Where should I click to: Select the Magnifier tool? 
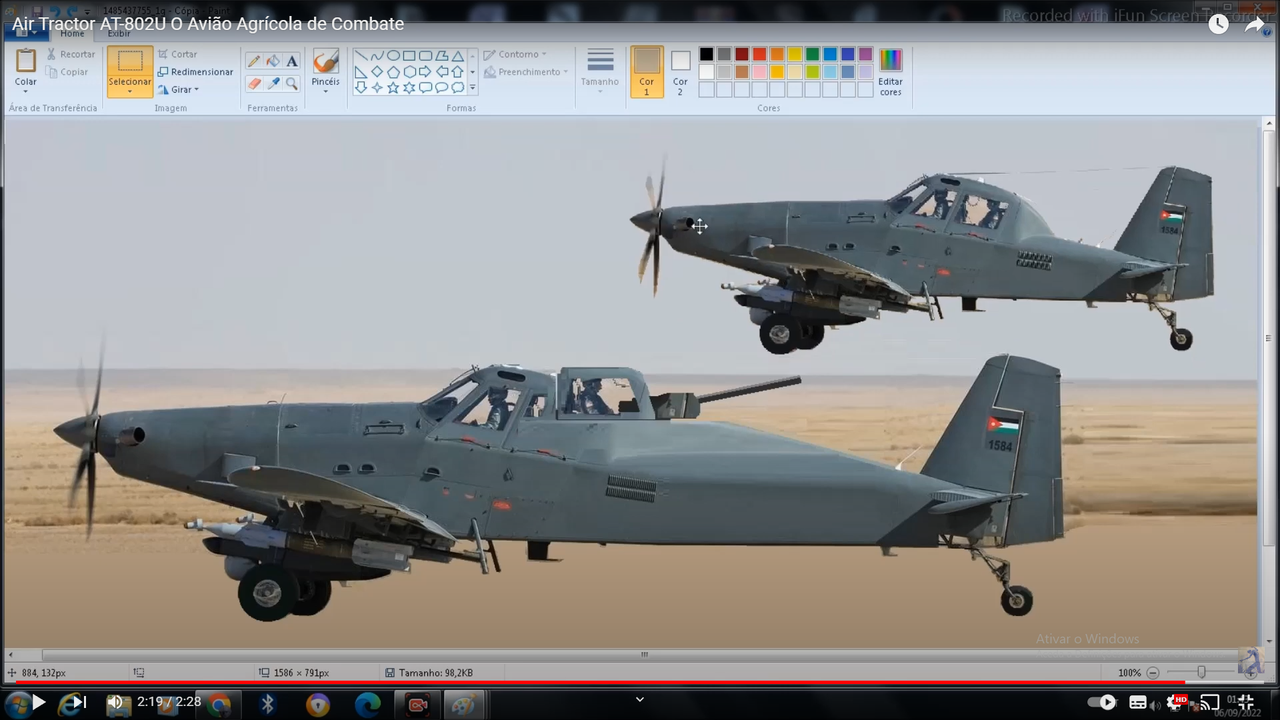pos(291,83)
